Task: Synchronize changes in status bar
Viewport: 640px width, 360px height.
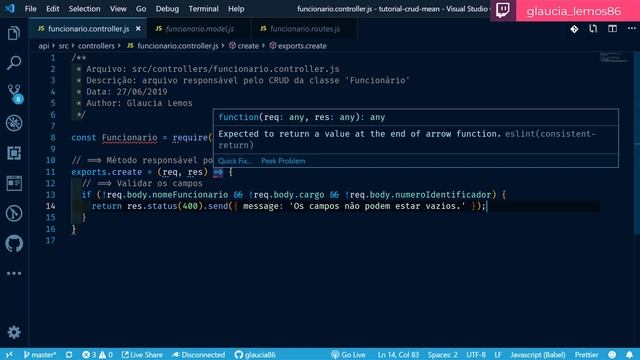Action: pyautogui.click(x=69, y=355)
